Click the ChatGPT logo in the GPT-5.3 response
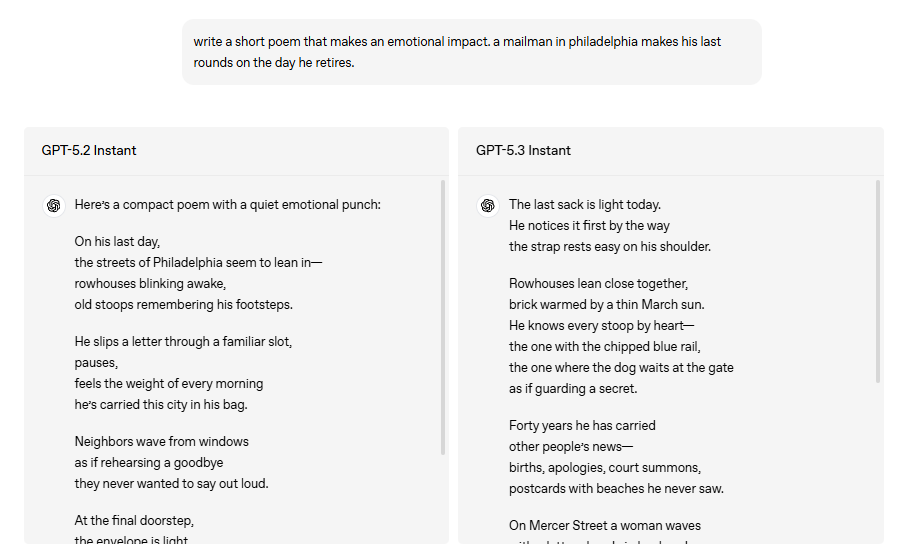 point(488,205)
